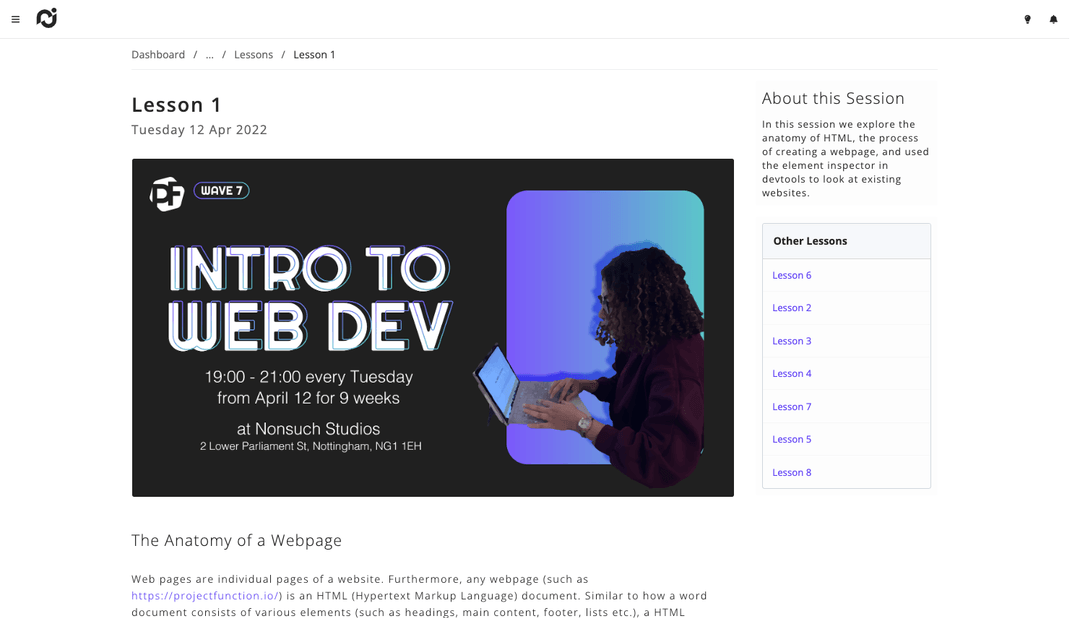Follow the projectfunction.io link
Screen dimensions: 1080x618
pyautogui.click(x=205, y=595)
